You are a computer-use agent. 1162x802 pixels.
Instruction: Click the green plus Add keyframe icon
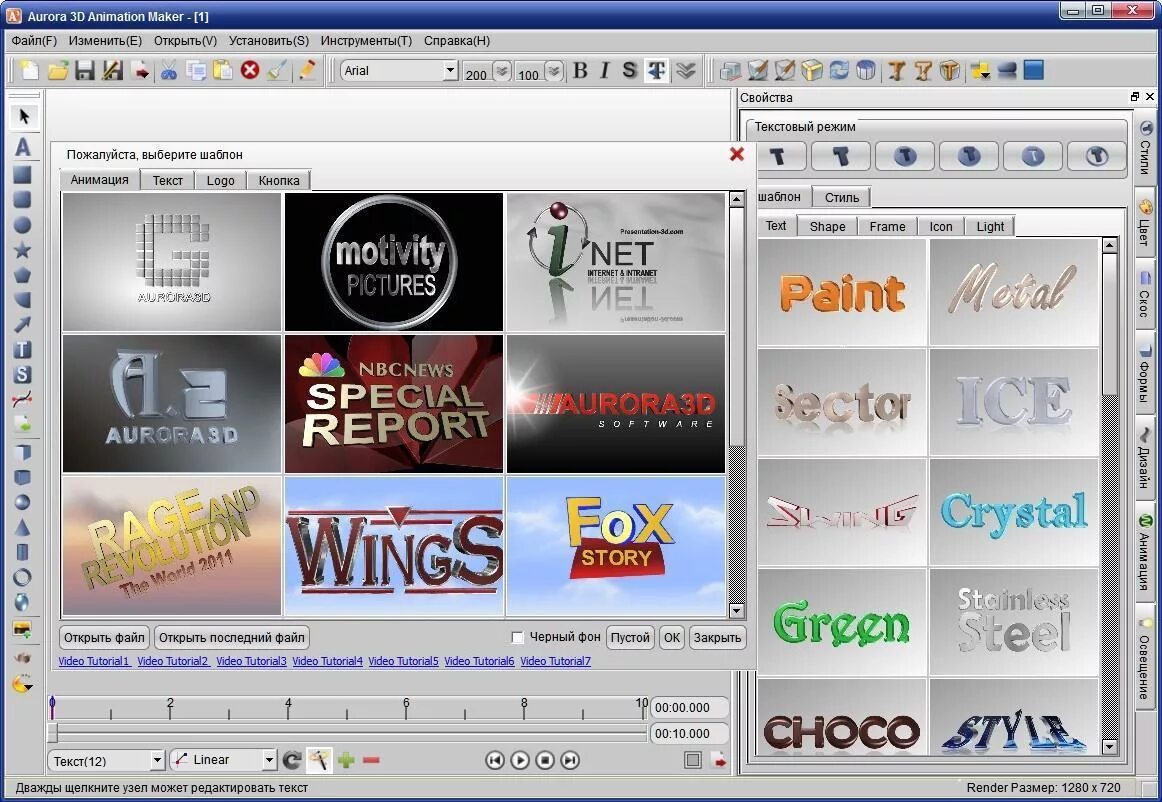(346, 760)
